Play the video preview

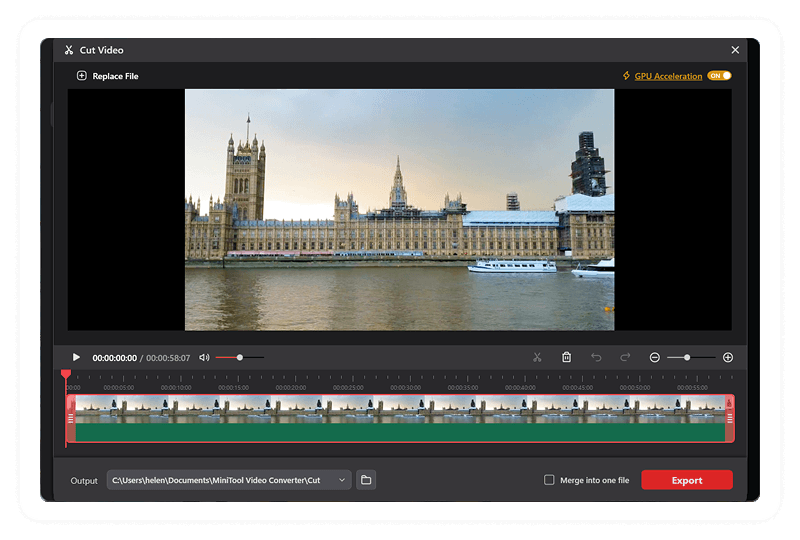(76, 357)
